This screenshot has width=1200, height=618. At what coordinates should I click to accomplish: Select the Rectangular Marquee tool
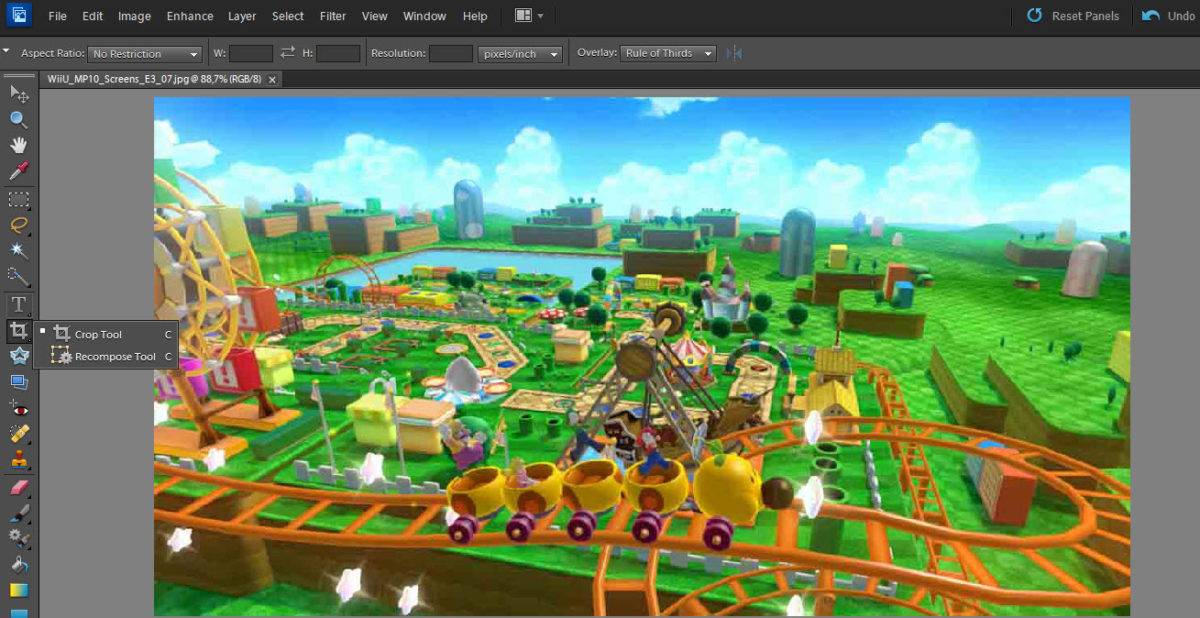click(19, 199)
